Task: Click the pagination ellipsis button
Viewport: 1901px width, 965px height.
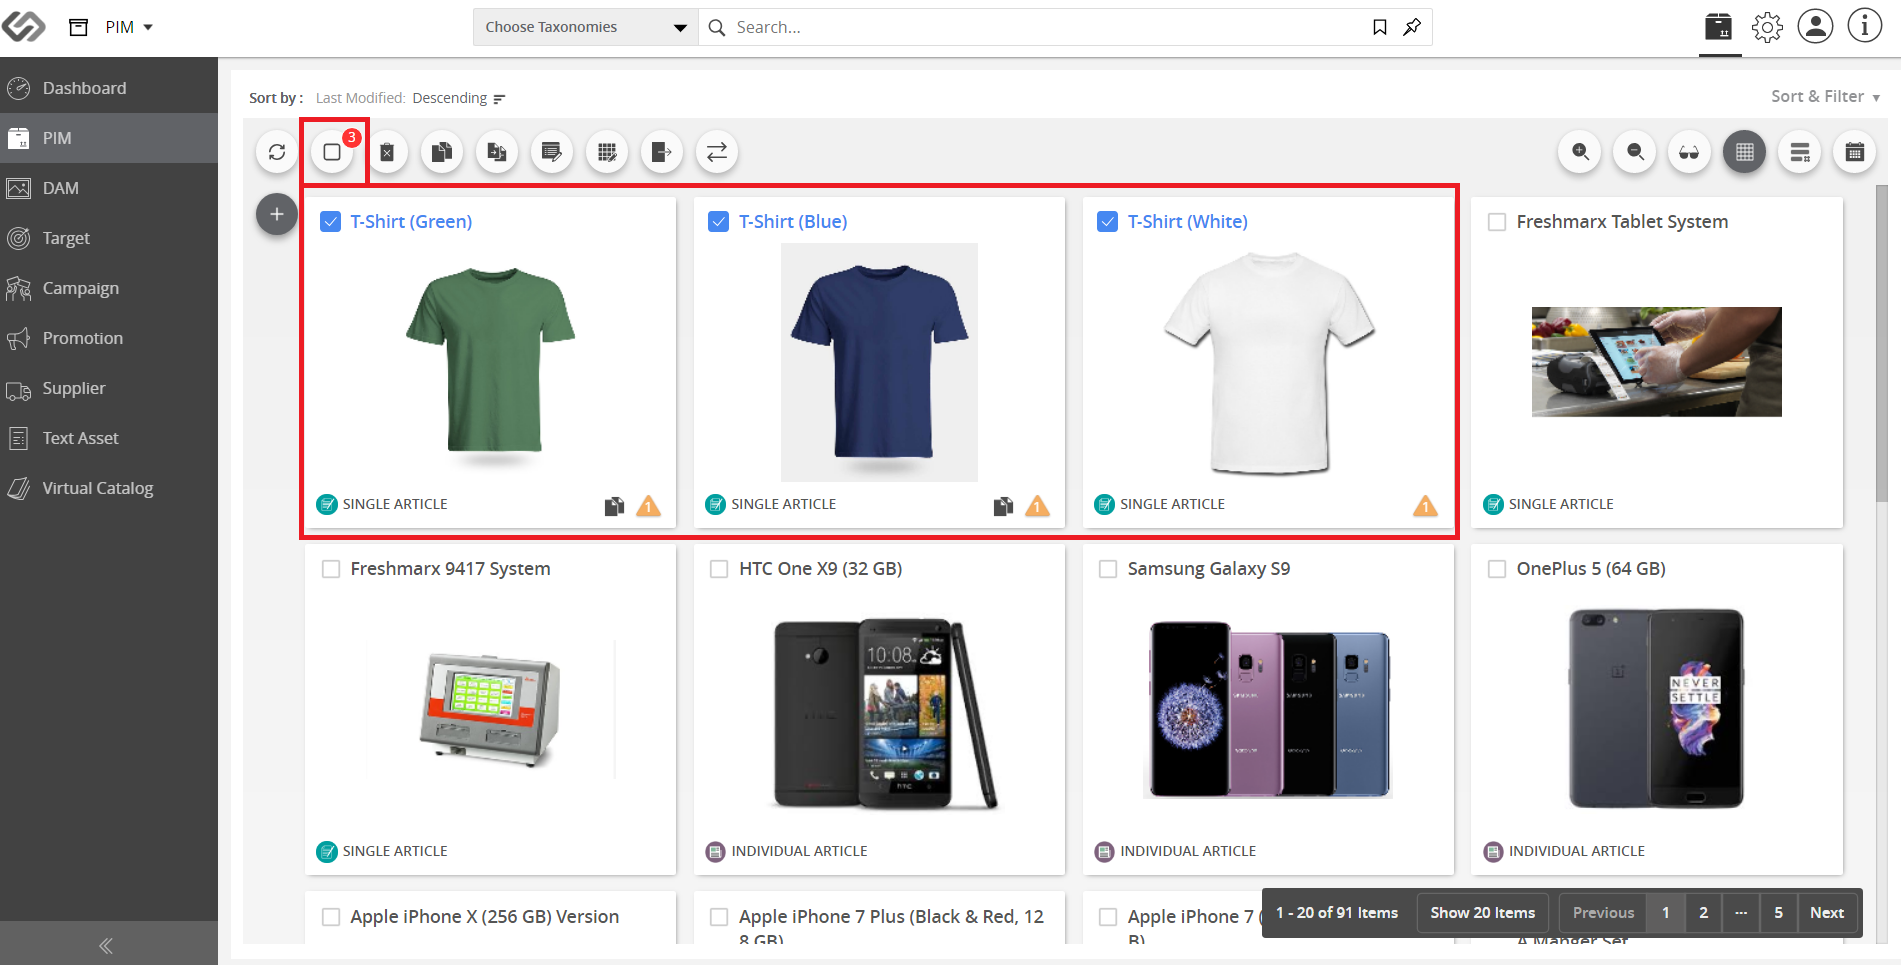Action: click(x=1741, y=912)
